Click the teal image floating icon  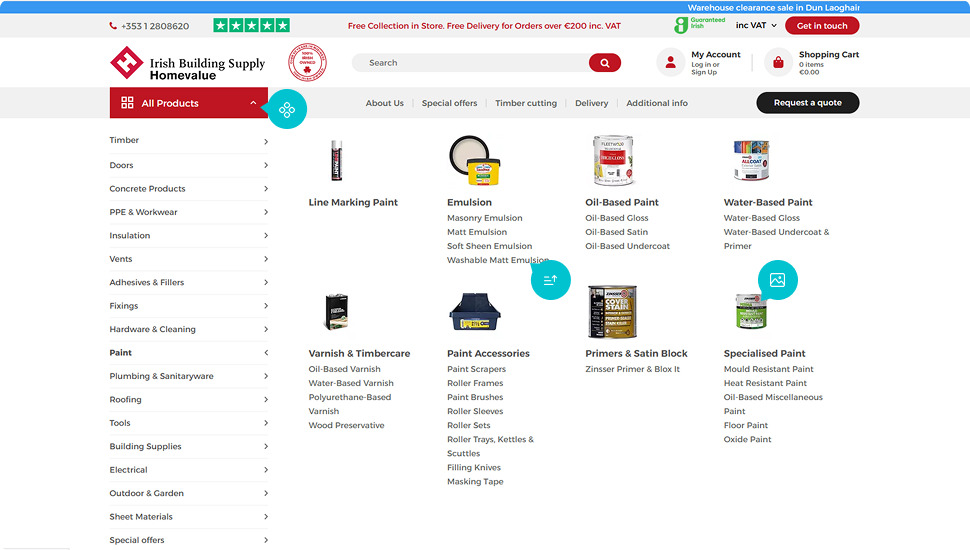coord(777,280)
